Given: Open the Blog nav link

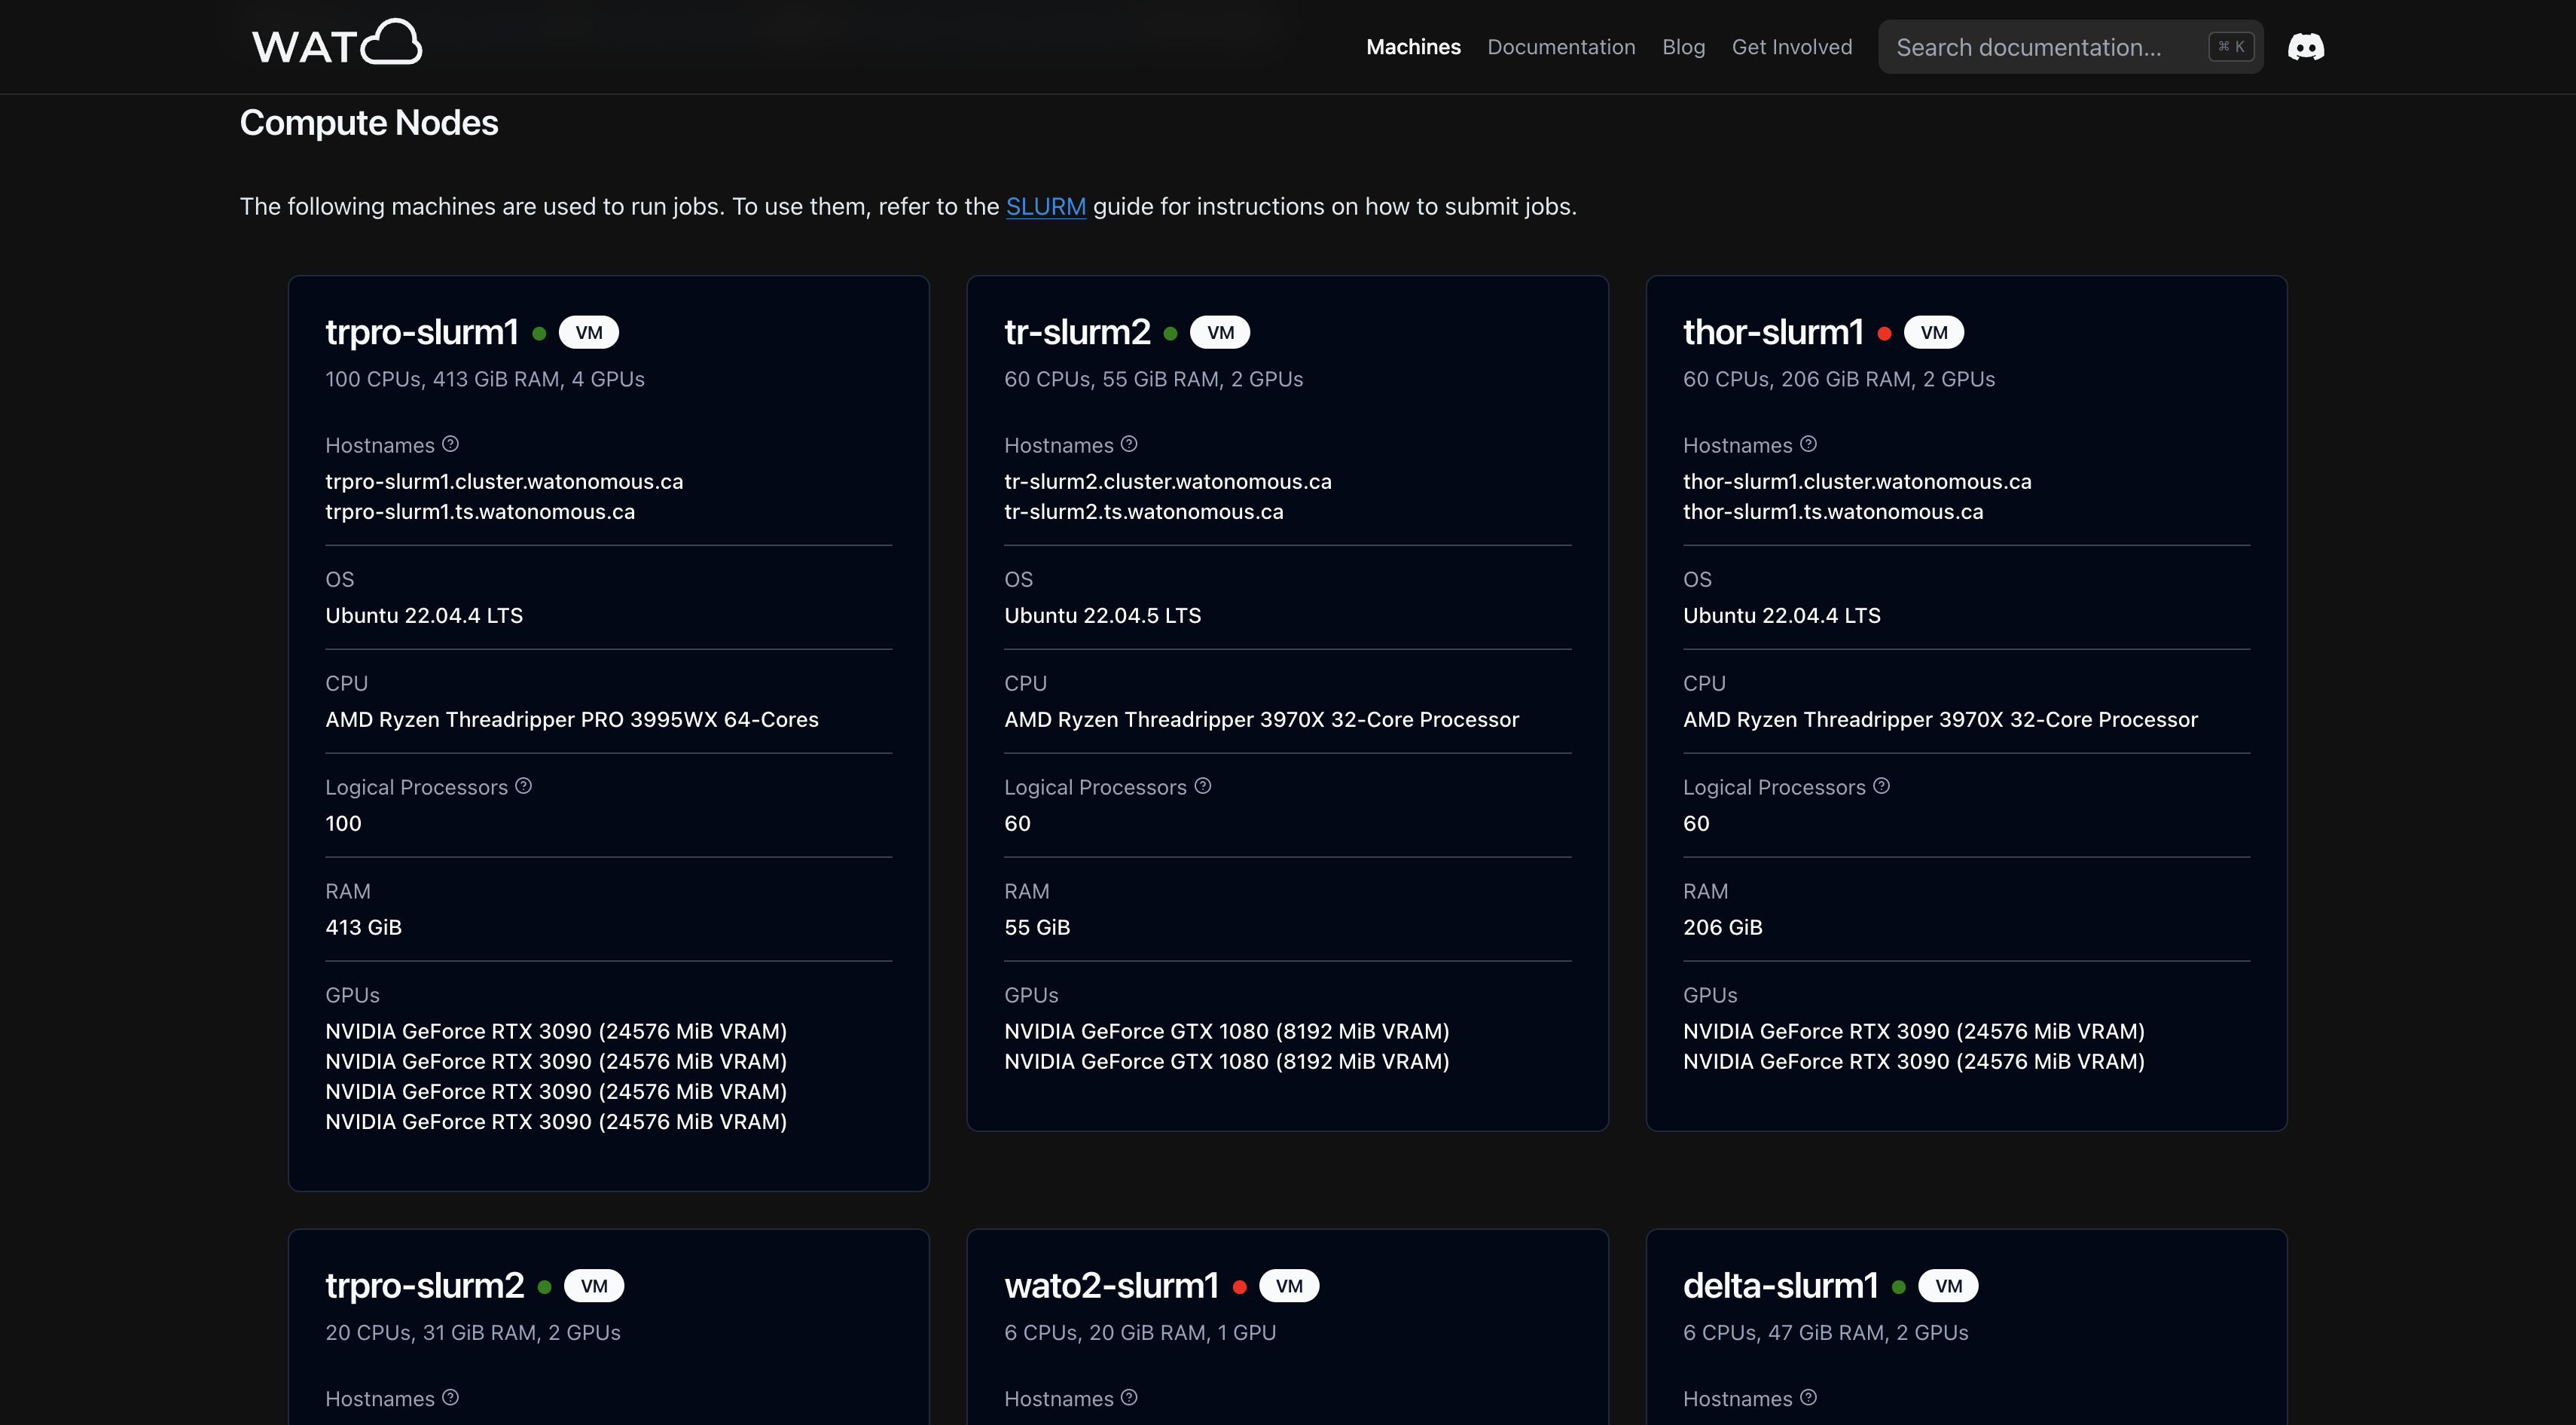Looking at the screenshot, I should (1683, 47).
